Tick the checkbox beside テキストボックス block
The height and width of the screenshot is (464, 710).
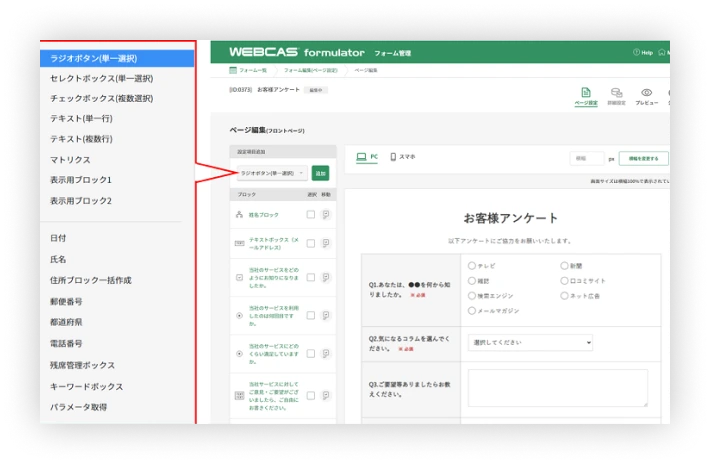point(311,244)
